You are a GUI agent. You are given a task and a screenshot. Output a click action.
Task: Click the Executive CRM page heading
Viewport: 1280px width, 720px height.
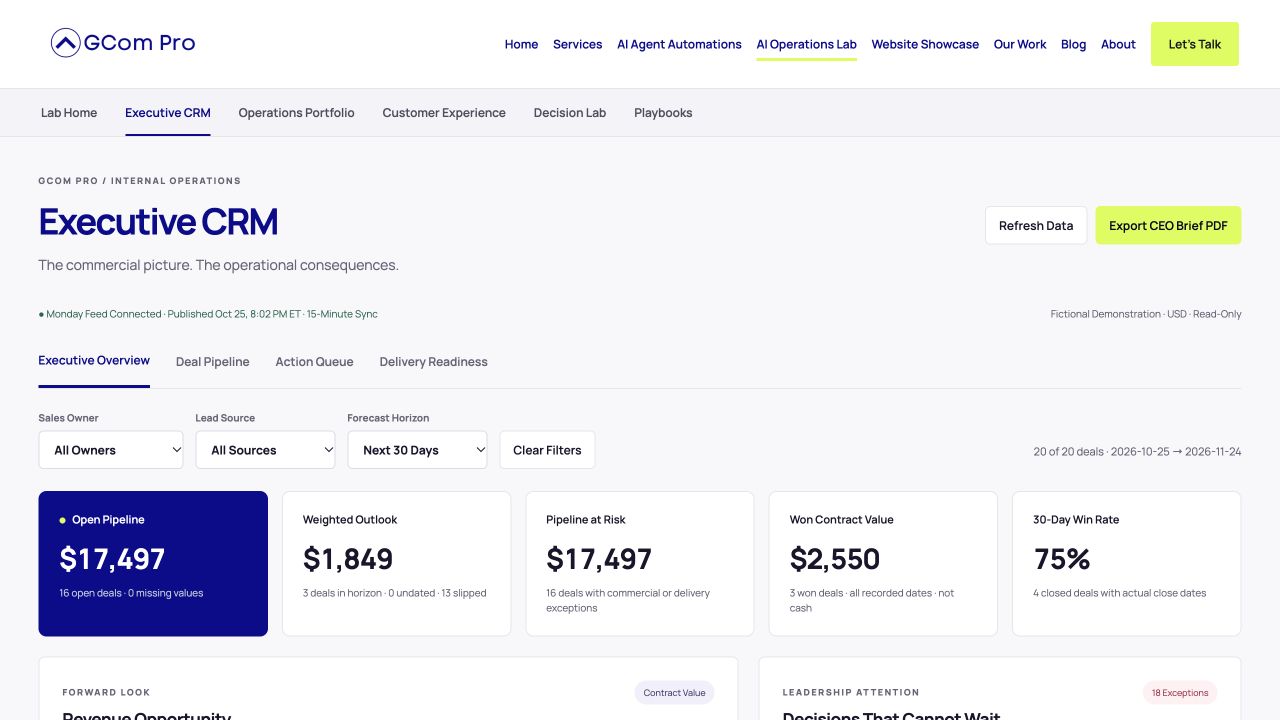click(x=158, y=222)
